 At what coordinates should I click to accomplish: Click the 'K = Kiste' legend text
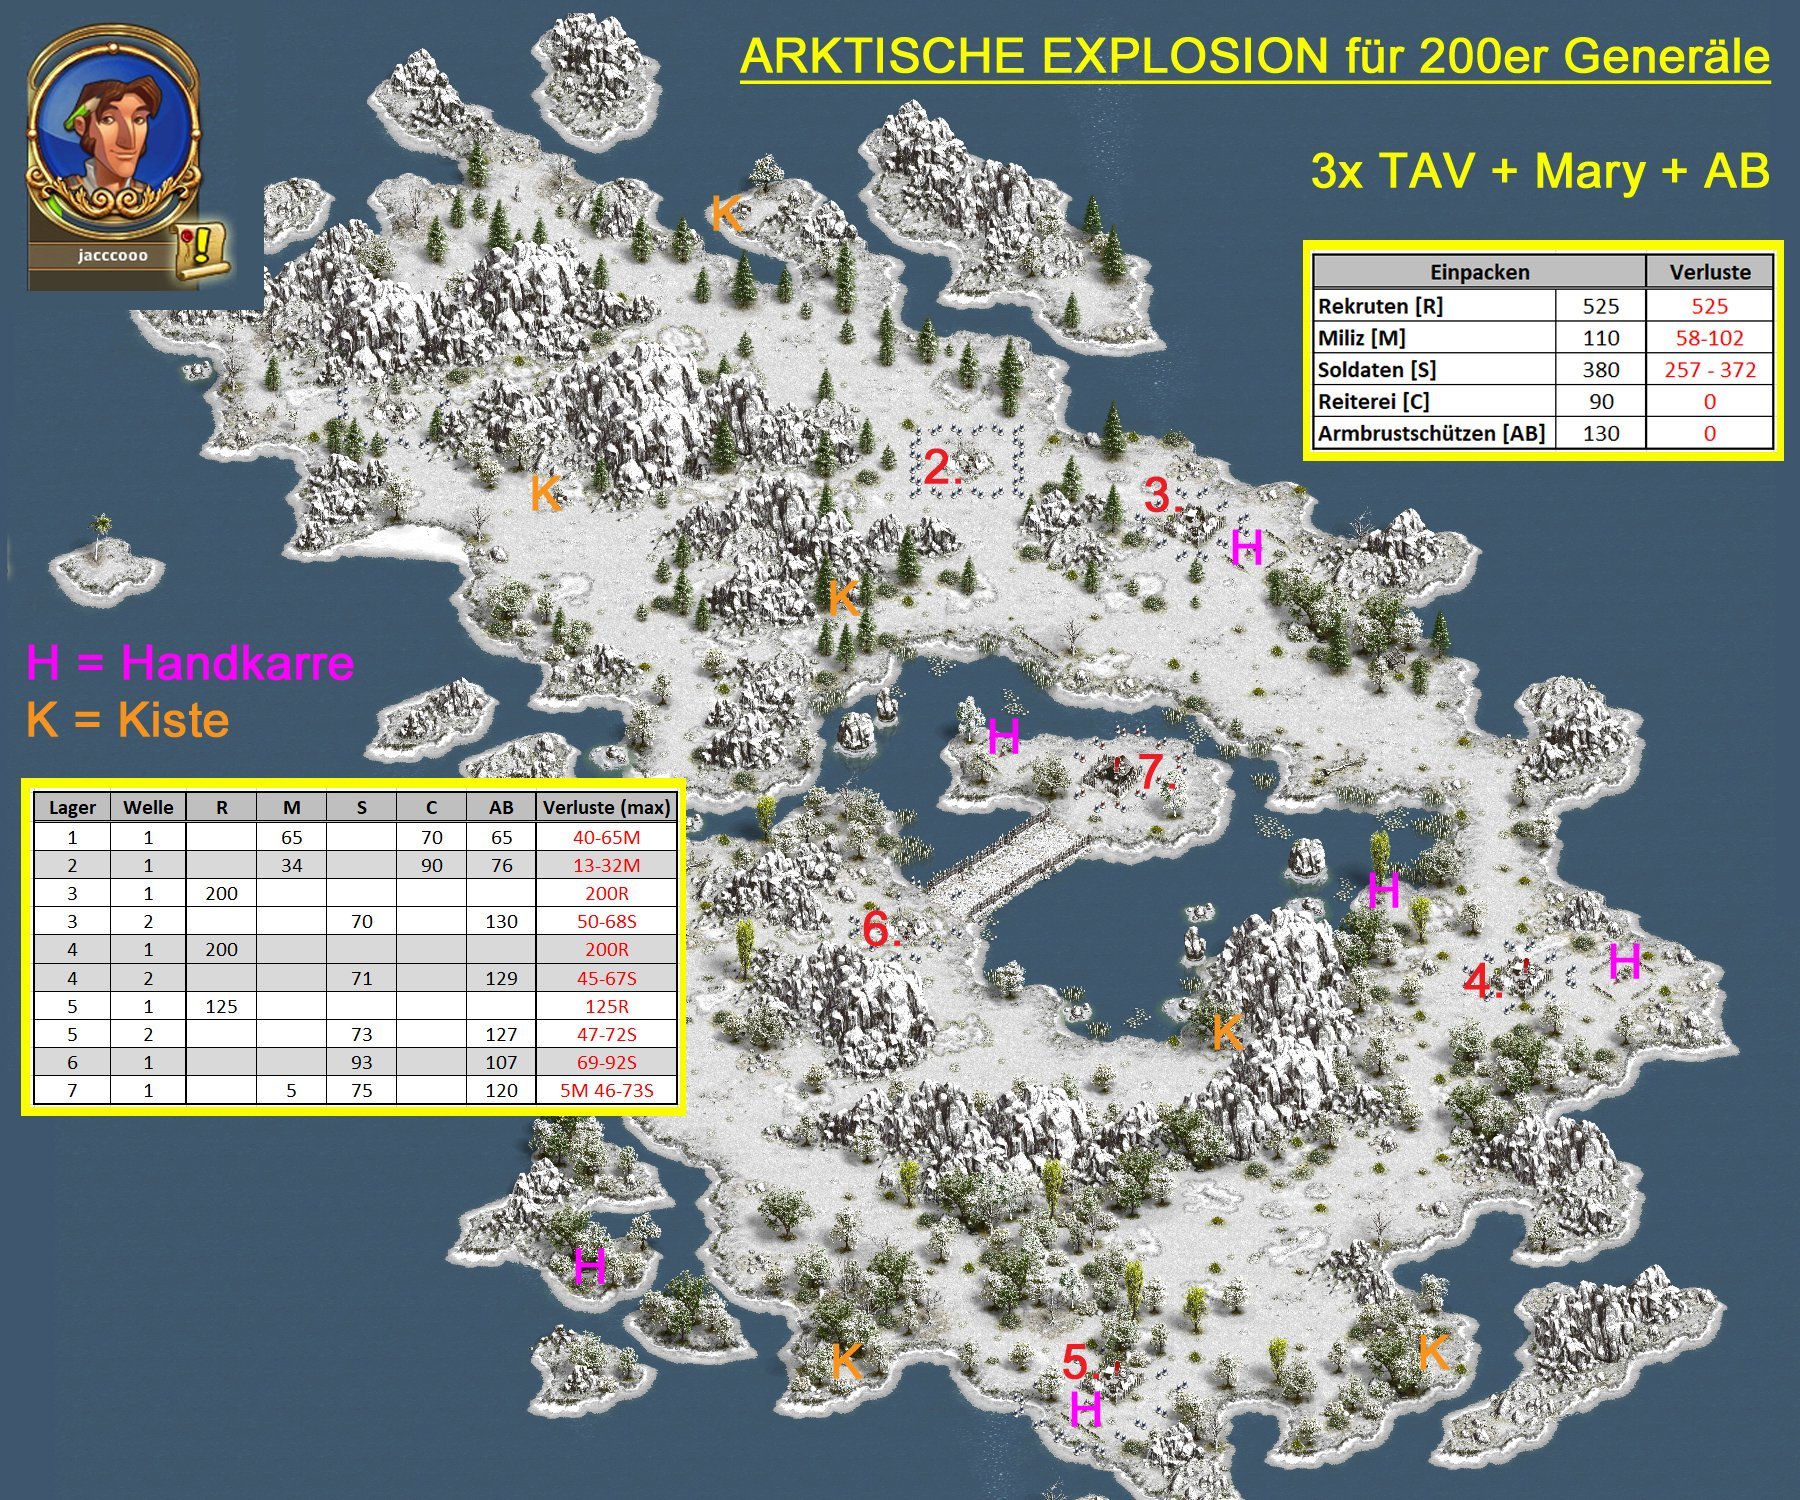[128, 720]
